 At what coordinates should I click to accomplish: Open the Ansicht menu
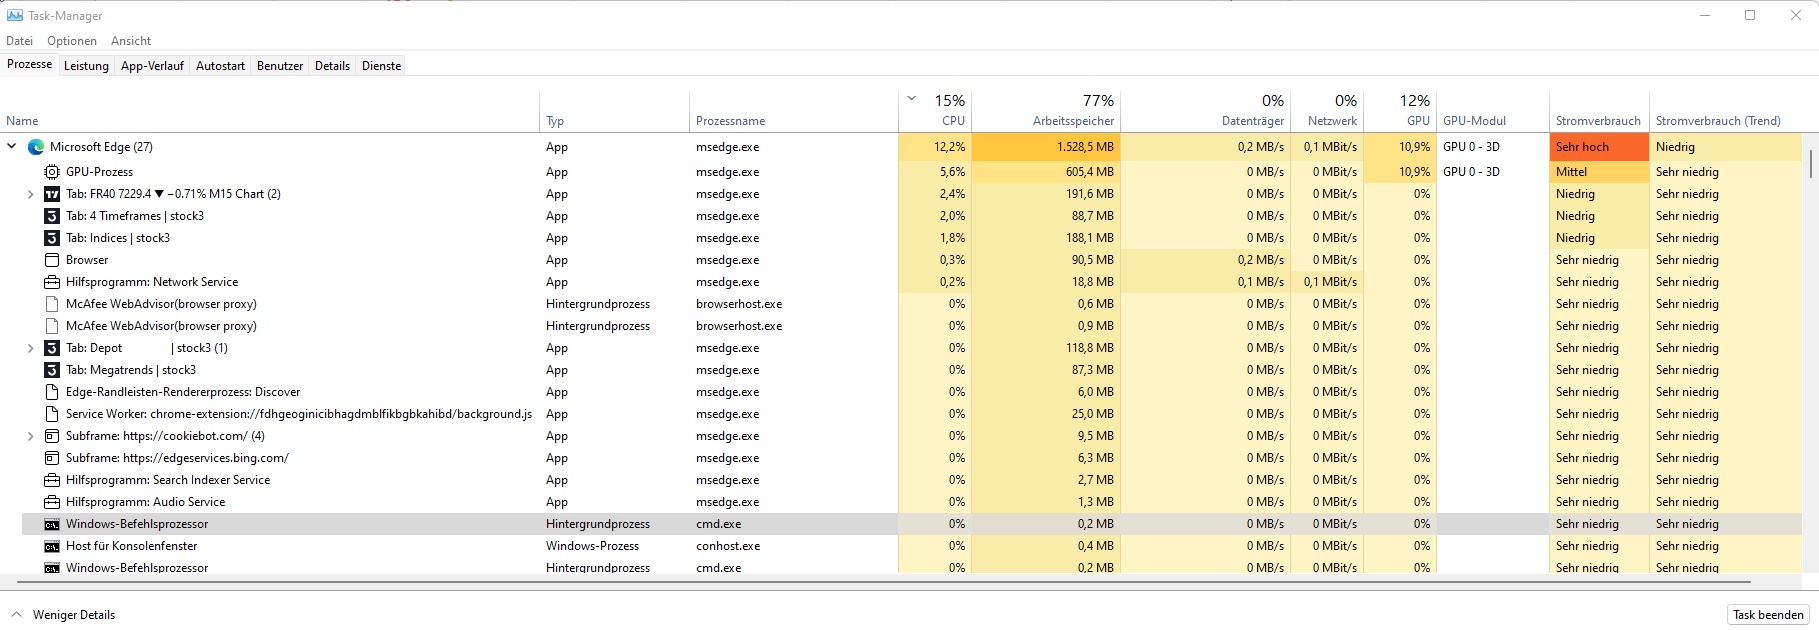pos(131,41)
